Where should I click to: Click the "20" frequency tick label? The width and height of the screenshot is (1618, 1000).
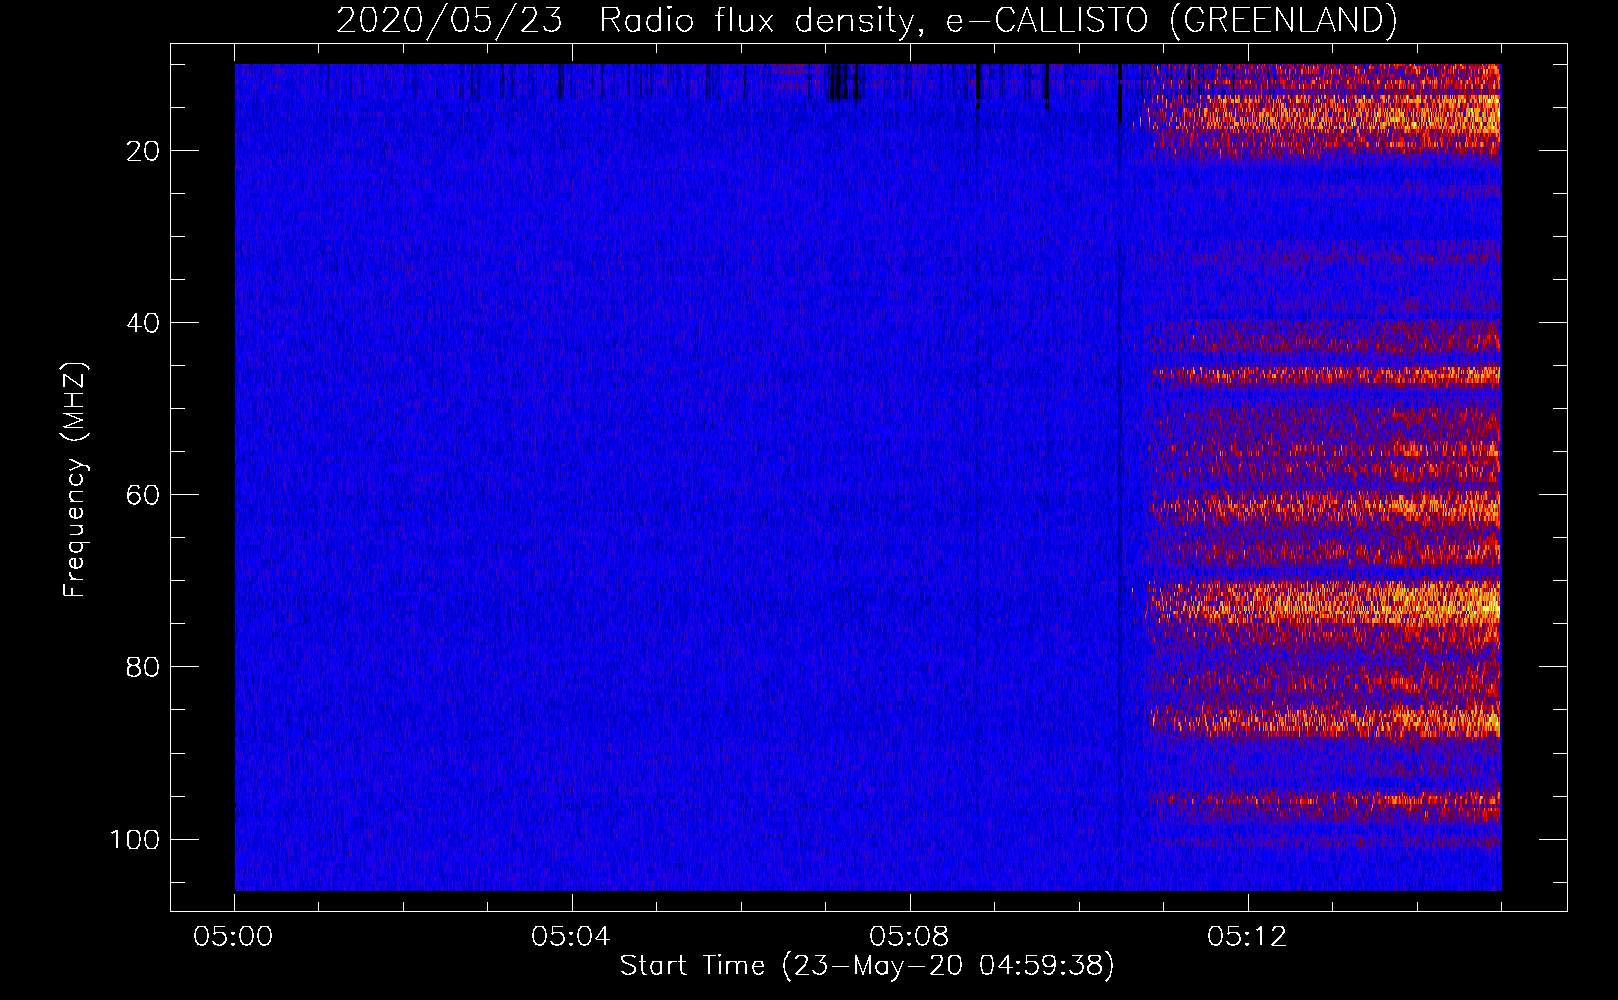pos(144,151)
